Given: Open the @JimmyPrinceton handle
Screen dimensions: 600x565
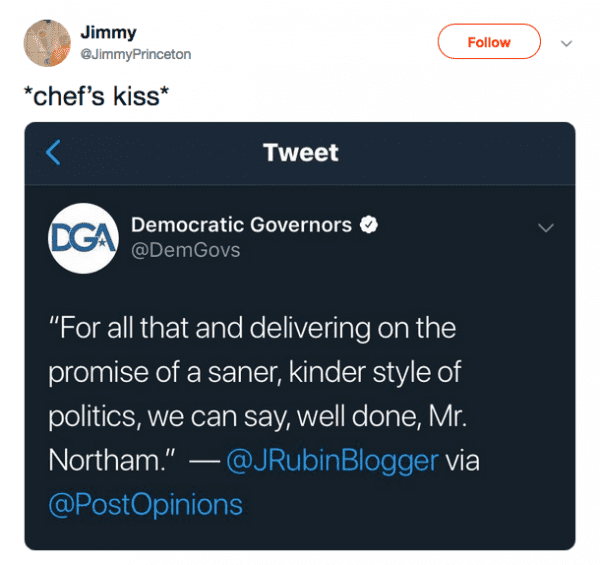Looking at the screenshot, I should (135, 54).
